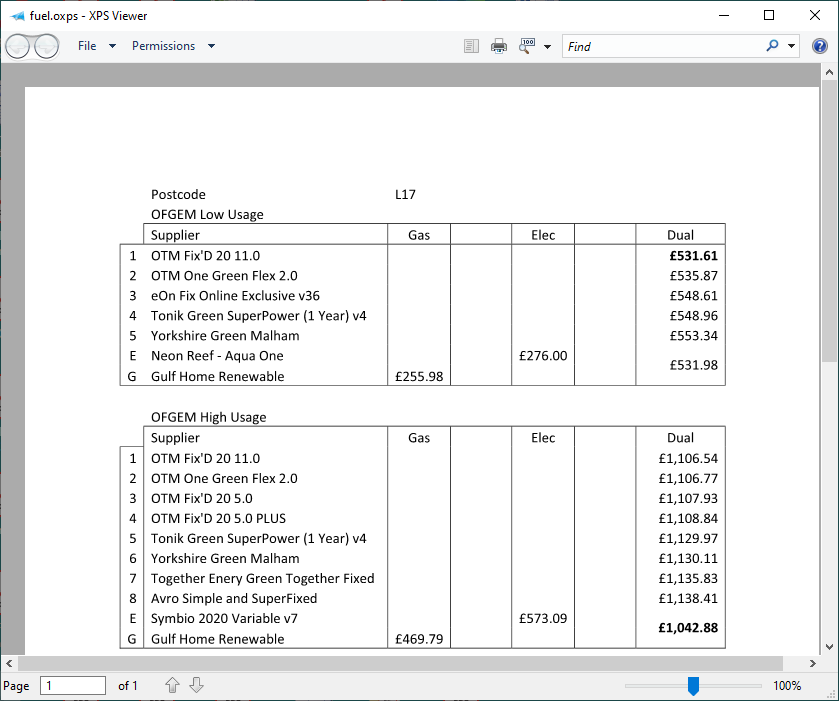839x701 pixels.
Task: Click the '100%' zoom level text
Action: click(x=787, y=685)
